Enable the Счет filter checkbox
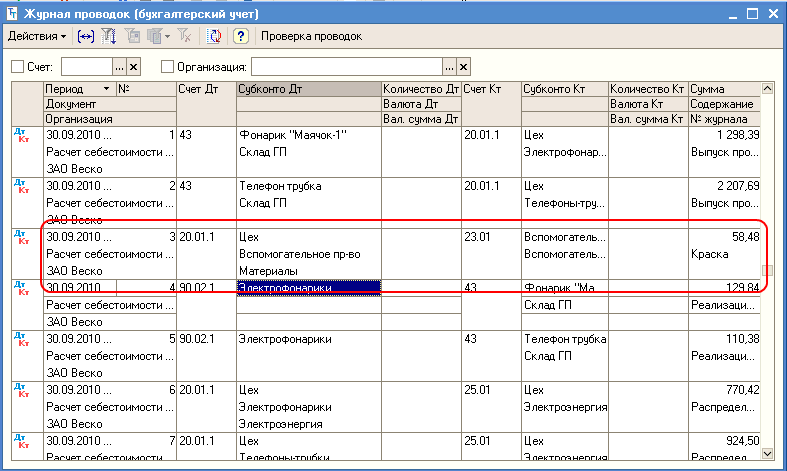This screenshot has width=787, height=471. coord(17,67)
